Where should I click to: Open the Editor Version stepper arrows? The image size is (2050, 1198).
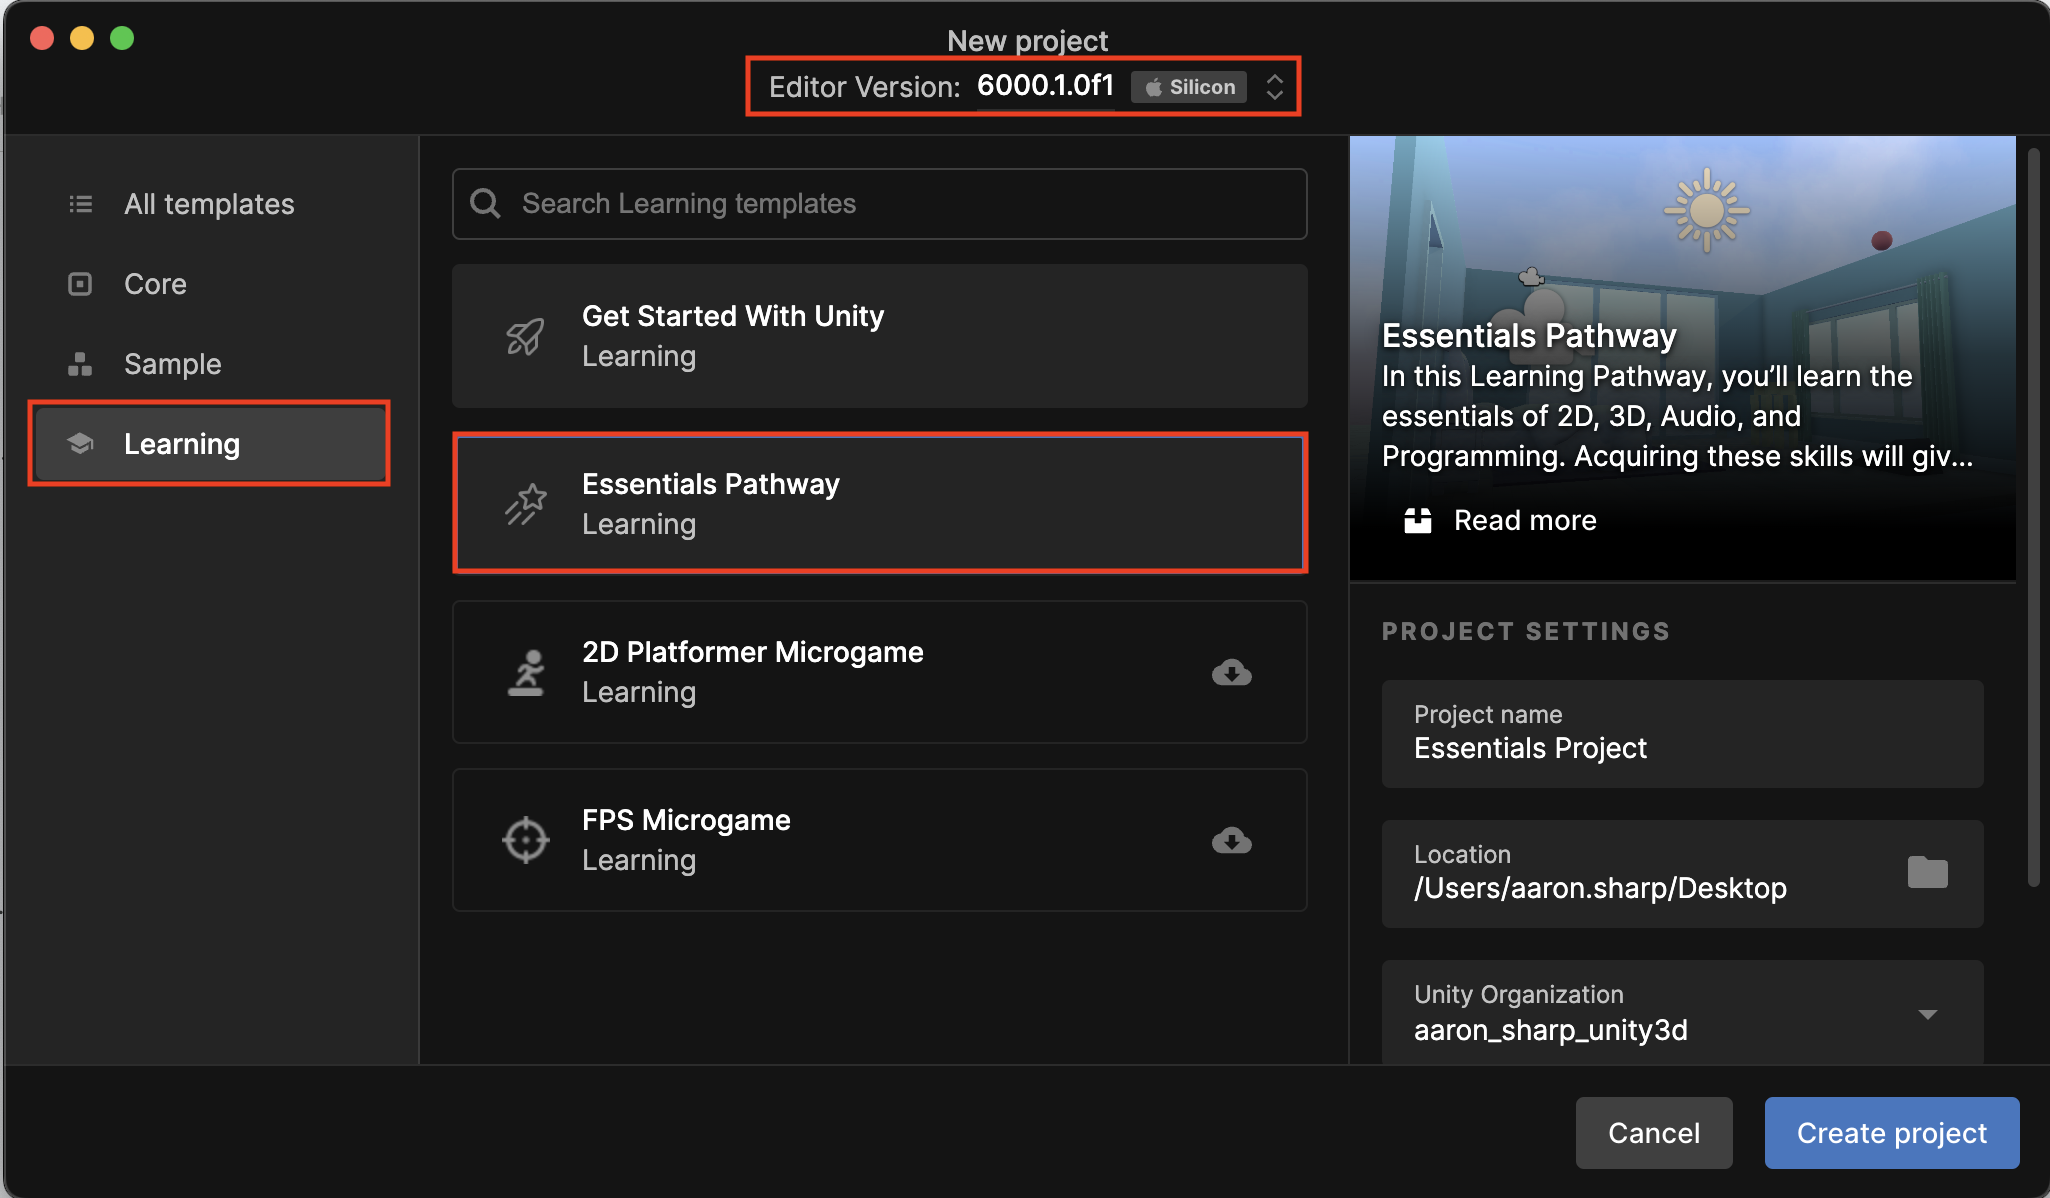point(1274,87)
